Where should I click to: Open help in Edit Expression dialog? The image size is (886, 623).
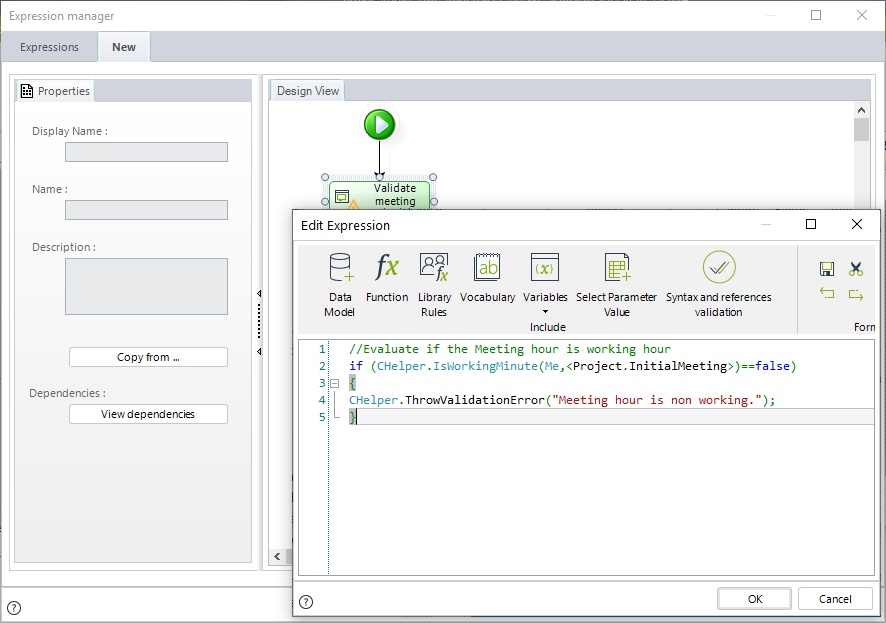tap(306, 602)
